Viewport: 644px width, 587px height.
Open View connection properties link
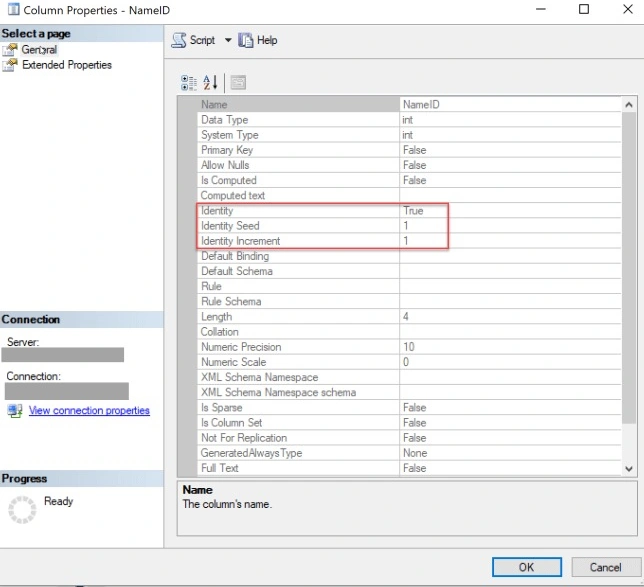tap(89, 410)
